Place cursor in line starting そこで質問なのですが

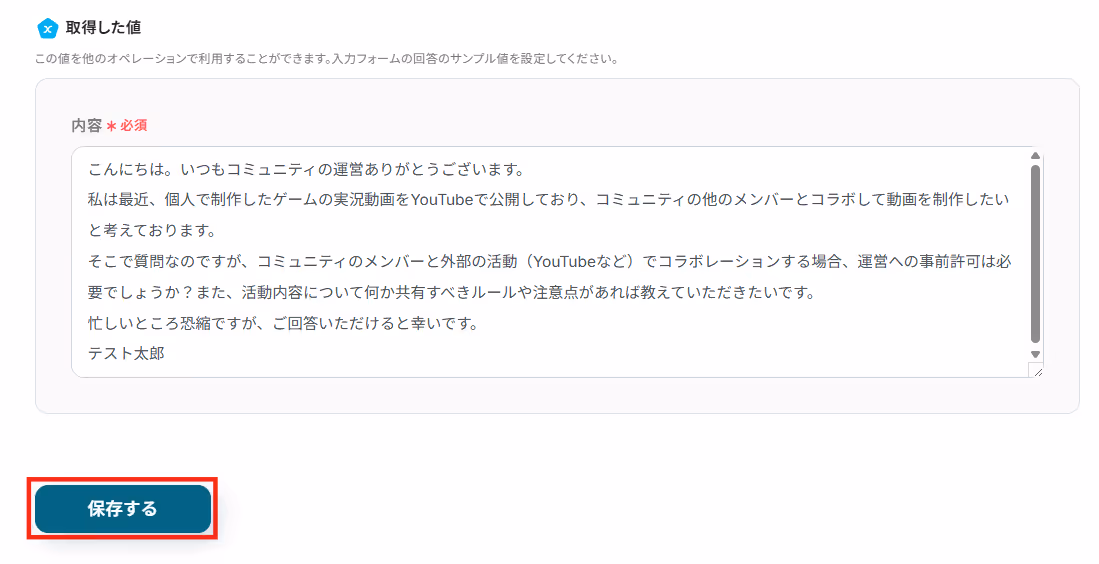tap(550, 261)
